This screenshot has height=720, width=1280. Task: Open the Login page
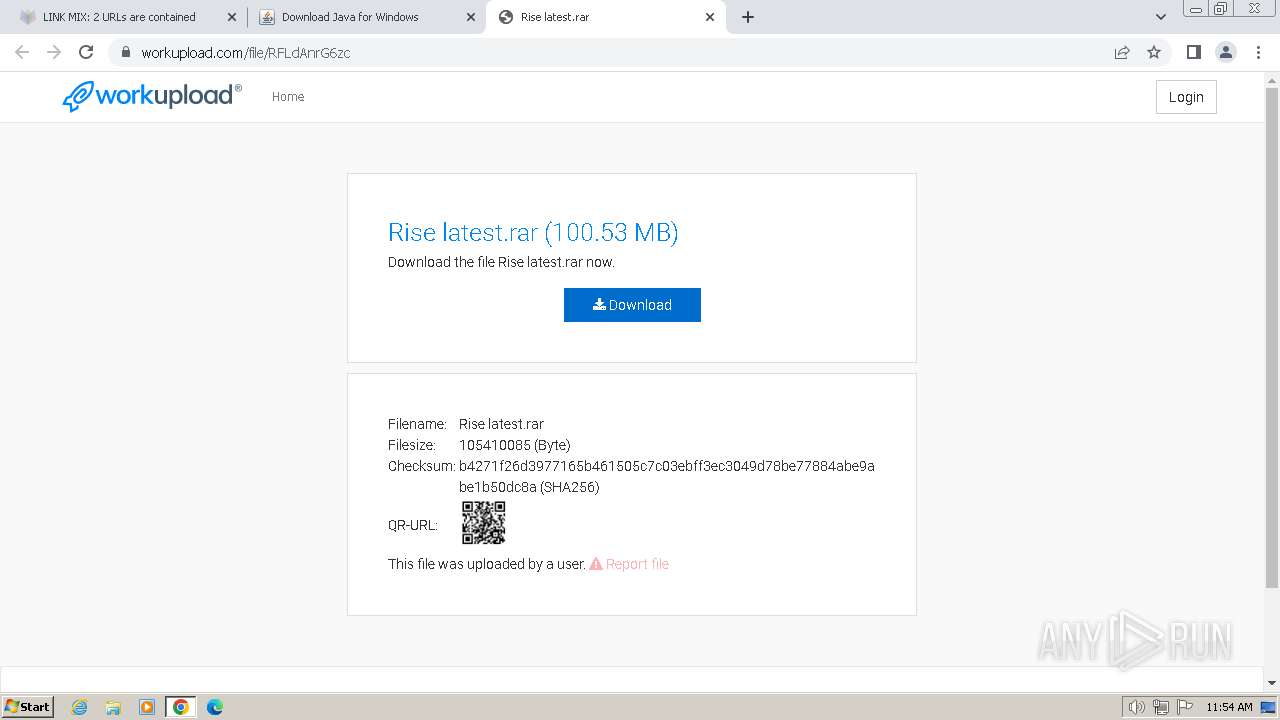coord(1186,97)
